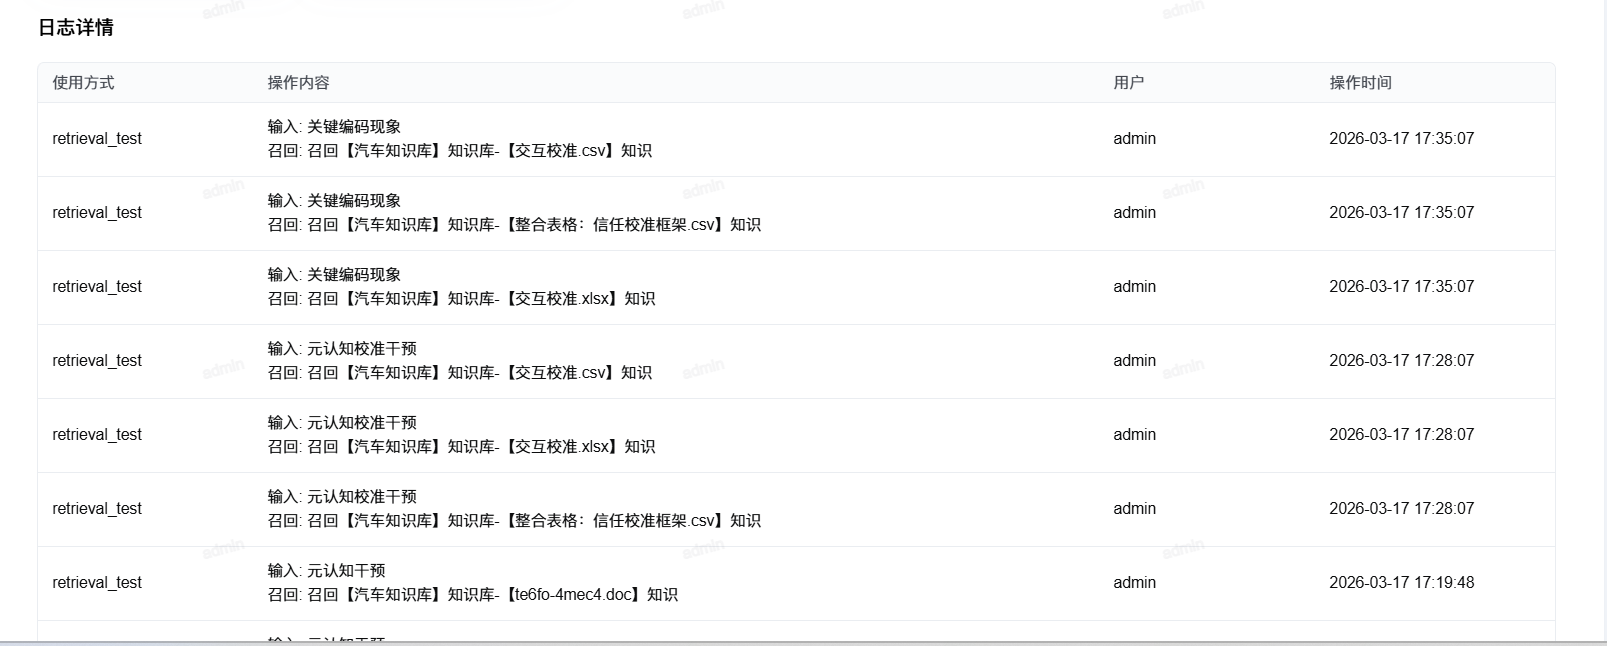The height and width of the screenshot is (646, 1607).
Task: Select the 元认知校准干预 recall entry for 交互校准.xlsx
Action: pyautogui.click(x=461, y=447)
